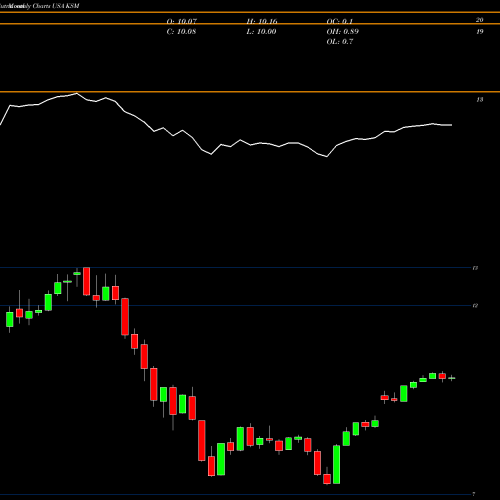Click the 12 label on the lower price axis

[x=475, y=306]
